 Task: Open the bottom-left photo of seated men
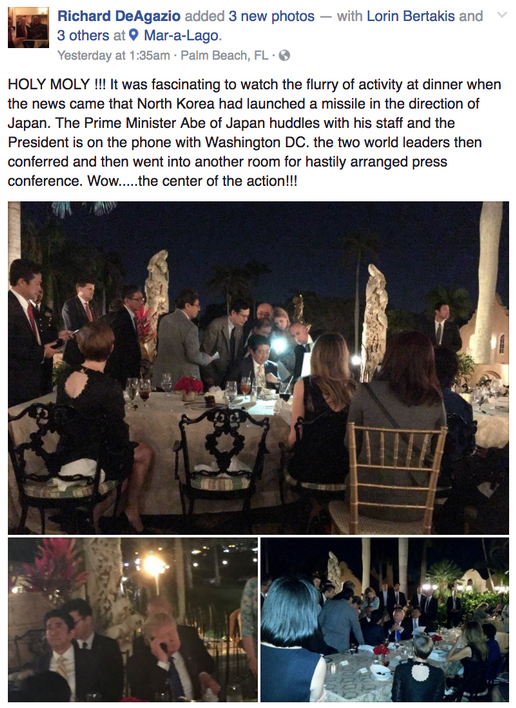coord(133,619)
